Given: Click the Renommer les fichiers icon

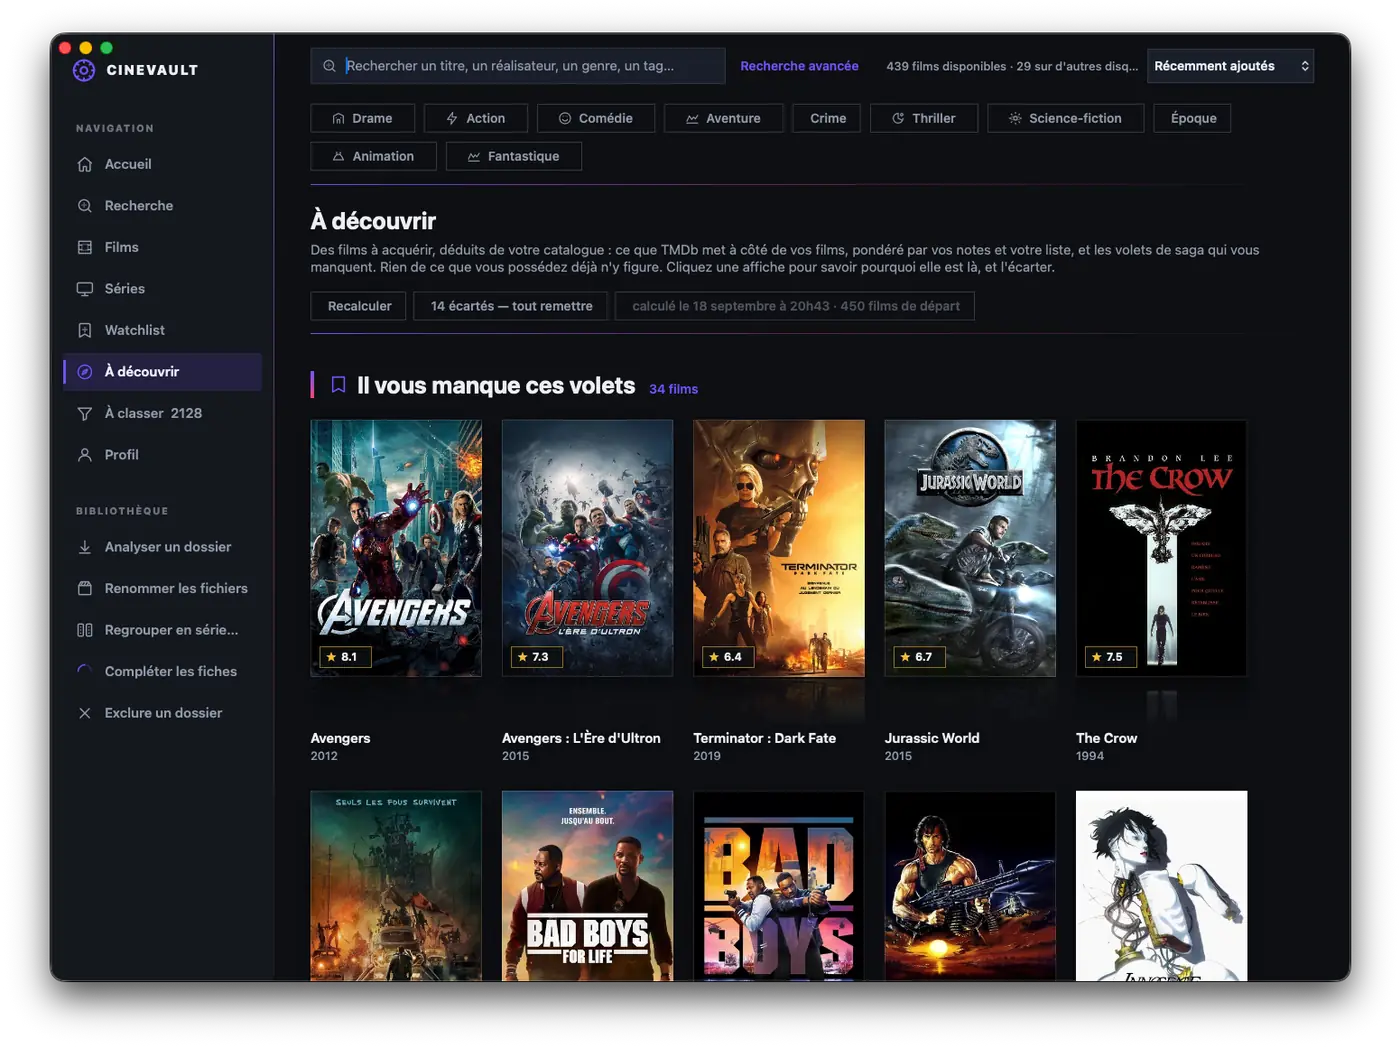Looking at the screenshot, I should point(85,588).
